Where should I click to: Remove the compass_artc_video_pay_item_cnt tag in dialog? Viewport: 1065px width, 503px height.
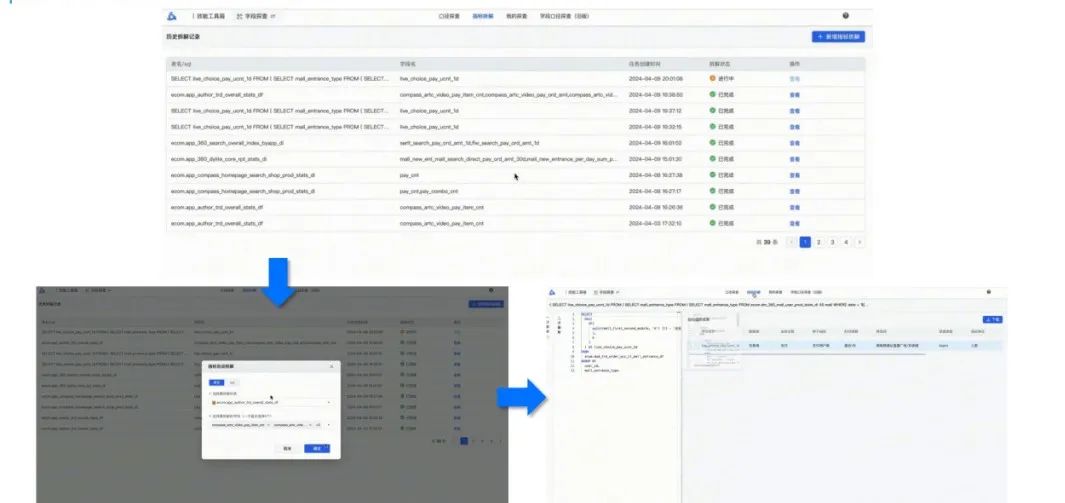pyautogui.click(x=268, y=425)
